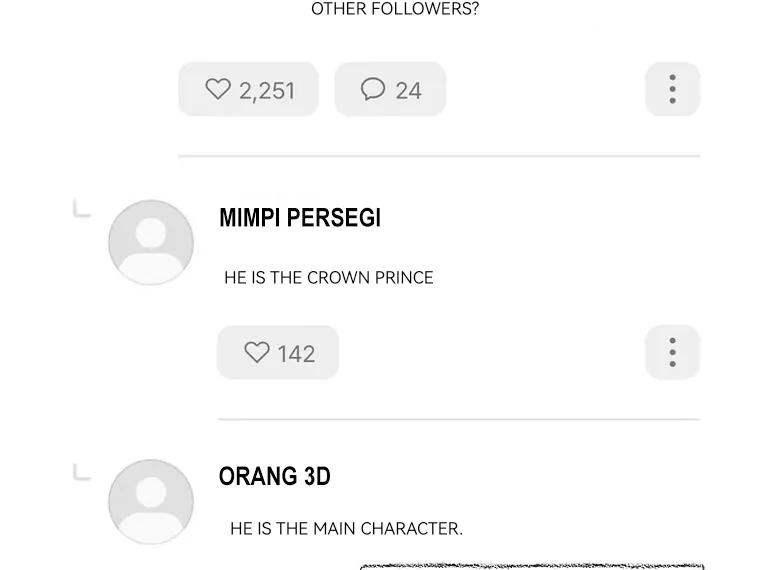760x570 pixels.
Task: Click the 142 like count number
Action: pos(296,354)
